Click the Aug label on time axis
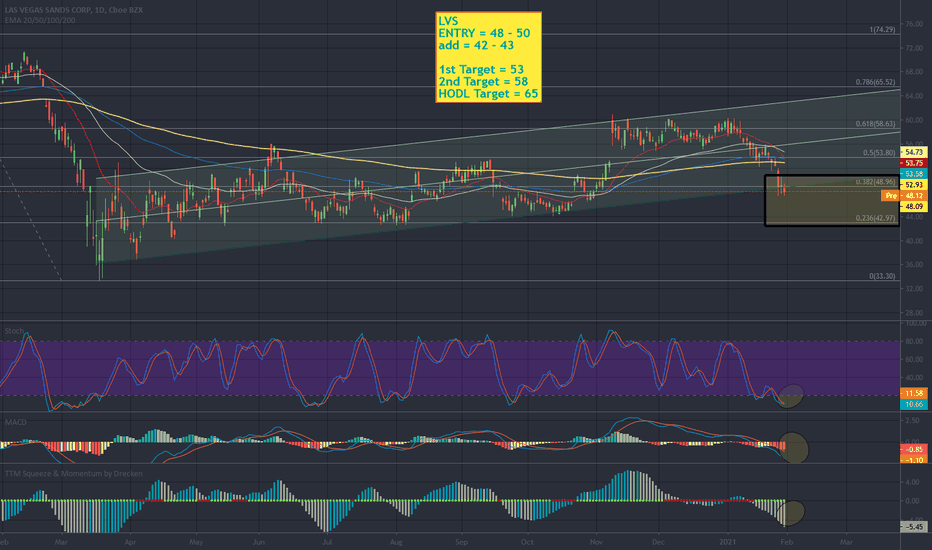The height and width of the screenshot is (550, 932). click(396, 542)
